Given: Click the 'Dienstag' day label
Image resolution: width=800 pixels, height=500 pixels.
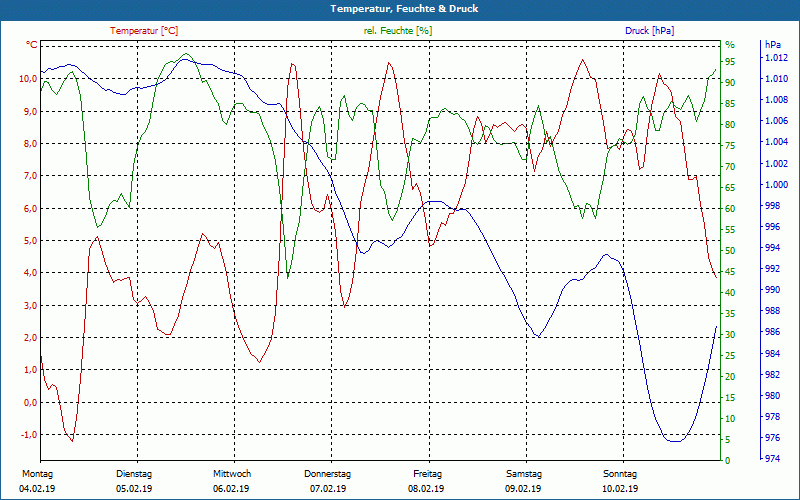Looking at the screenshot, I should click(134, 474).
